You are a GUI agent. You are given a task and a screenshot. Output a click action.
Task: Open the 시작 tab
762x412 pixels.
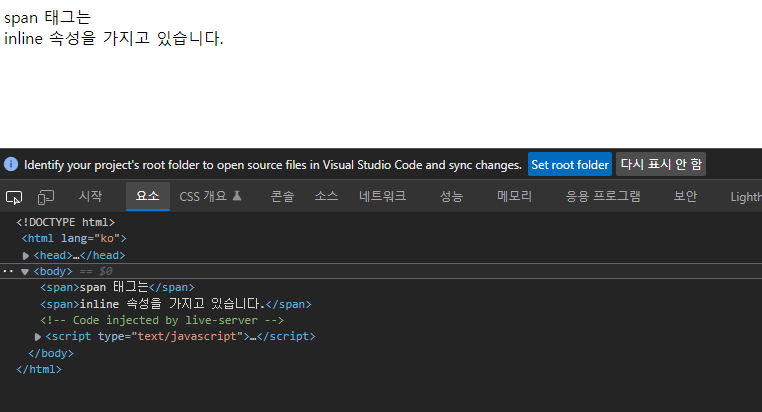click(x=90, y=196)
